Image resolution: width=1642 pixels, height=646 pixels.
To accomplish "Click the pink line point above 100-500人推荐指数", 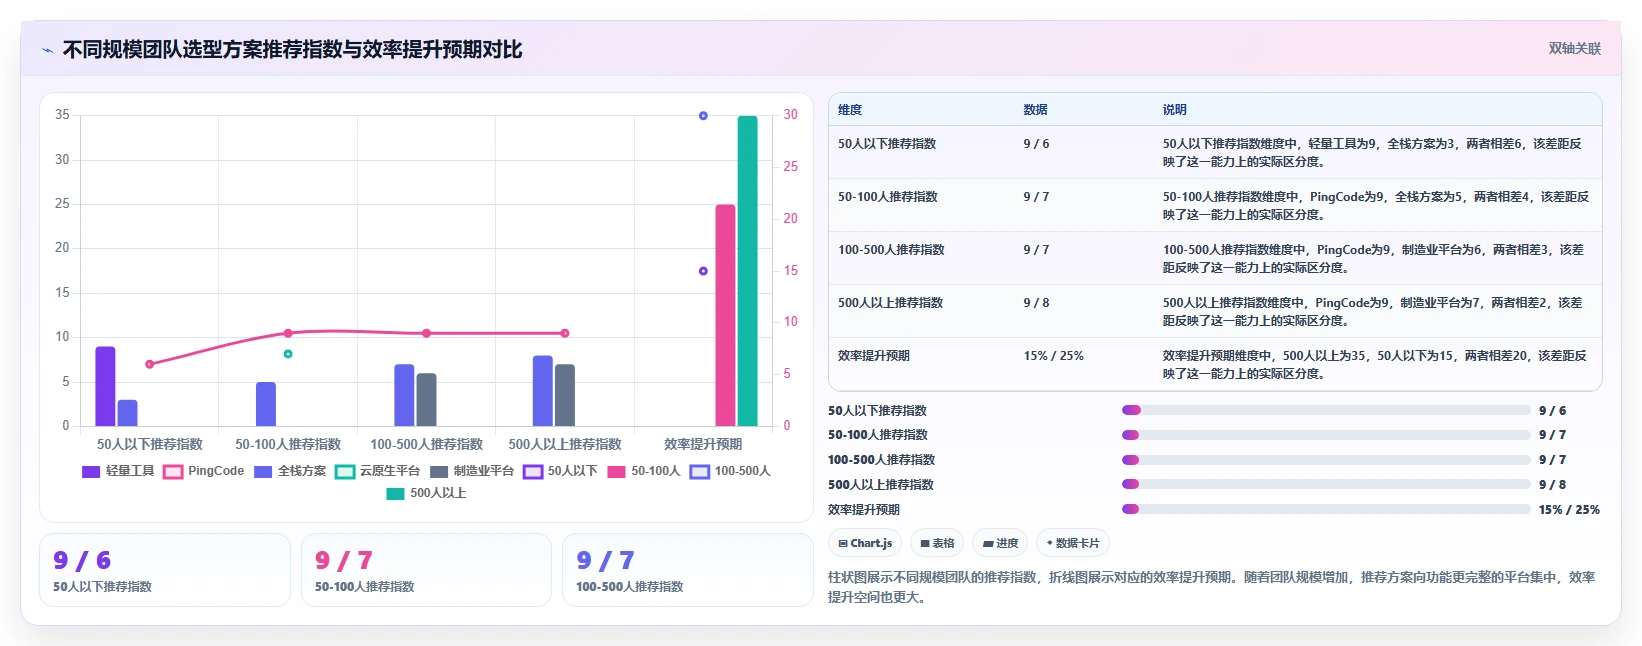I will pos(427,333).
